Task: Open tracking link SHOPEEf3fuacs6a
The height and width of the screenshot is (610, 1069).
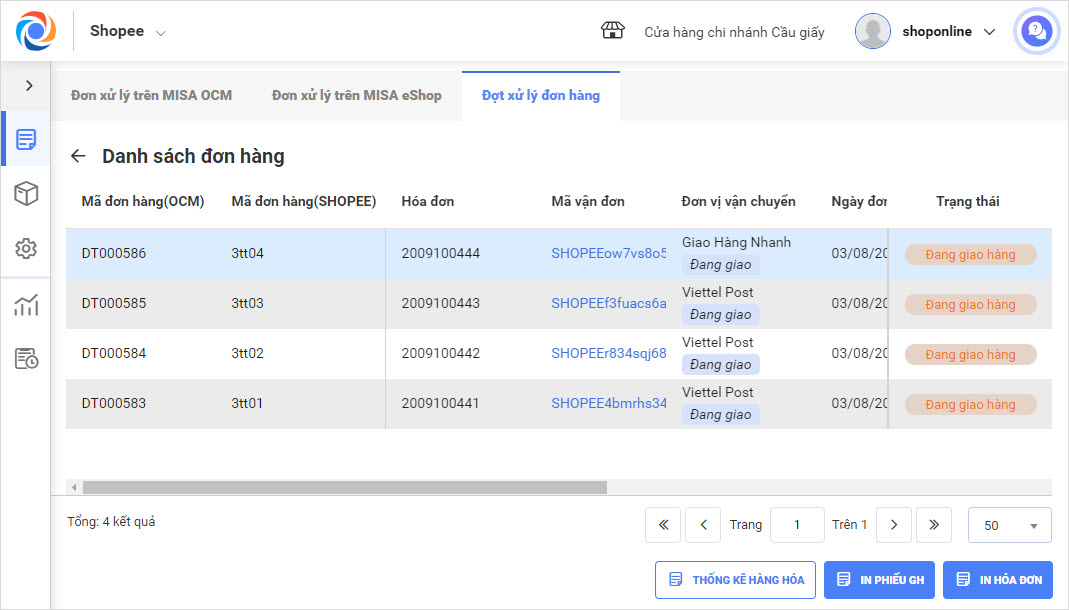Action: click(x=608, y=303)
